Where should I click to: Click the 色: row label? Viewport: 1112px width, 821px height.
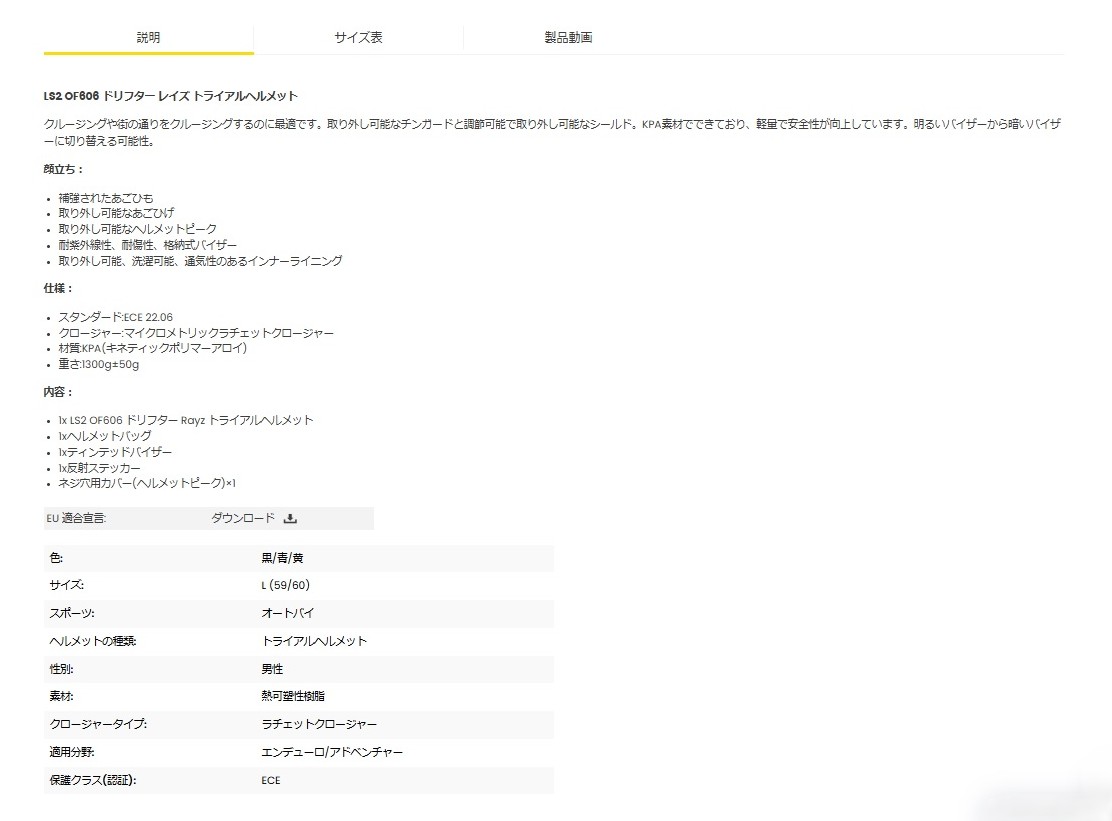pyautogui.click(x=56, y=558)
